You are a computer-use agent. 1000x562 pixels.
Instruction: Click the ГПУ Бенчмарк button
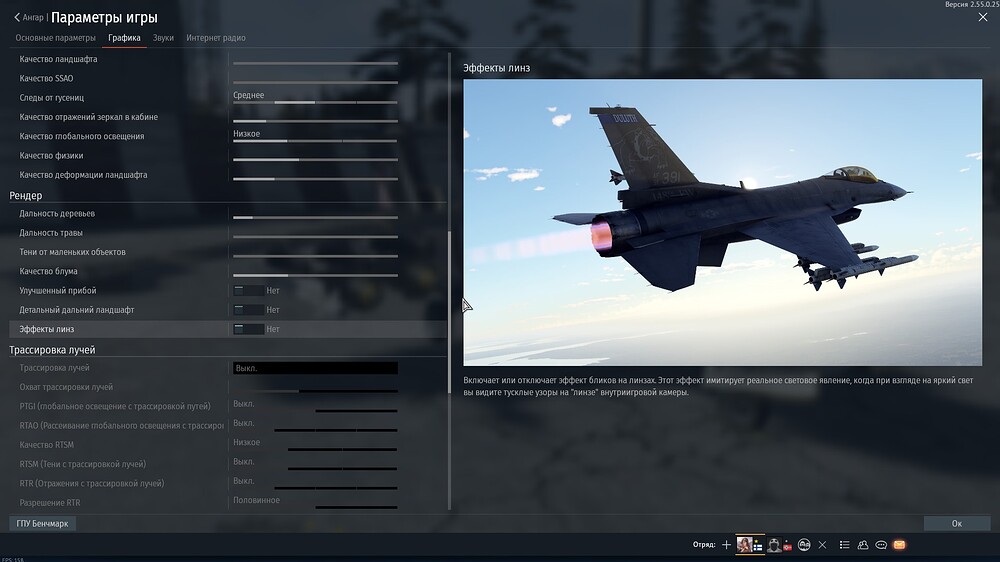(x=43, y=523)
